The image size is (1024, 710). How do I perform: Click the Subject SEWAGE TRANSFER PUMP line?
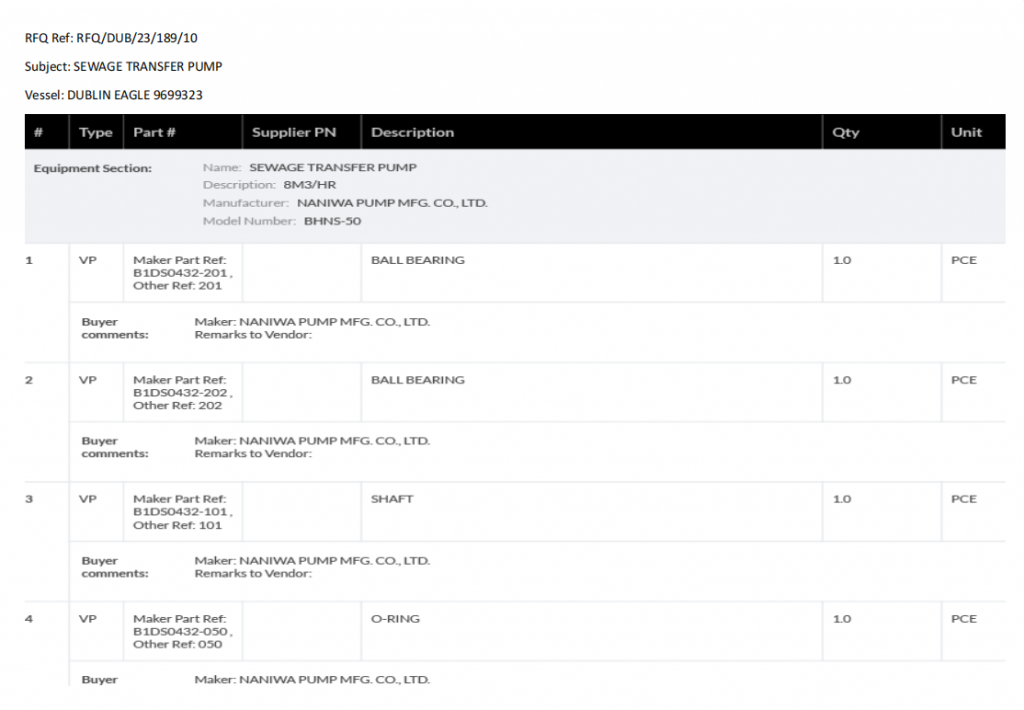tap(123, 67)
